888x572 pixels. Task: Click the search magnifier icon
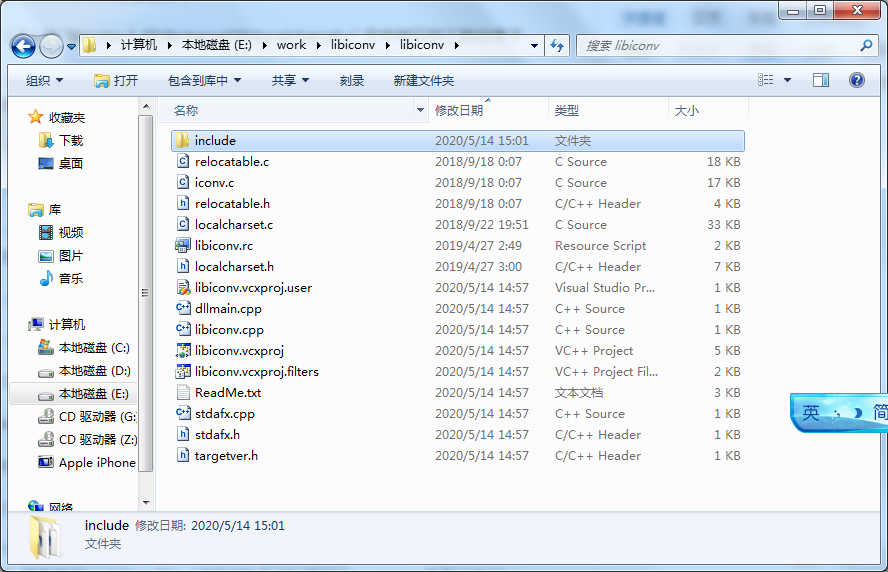coord(866,45)
